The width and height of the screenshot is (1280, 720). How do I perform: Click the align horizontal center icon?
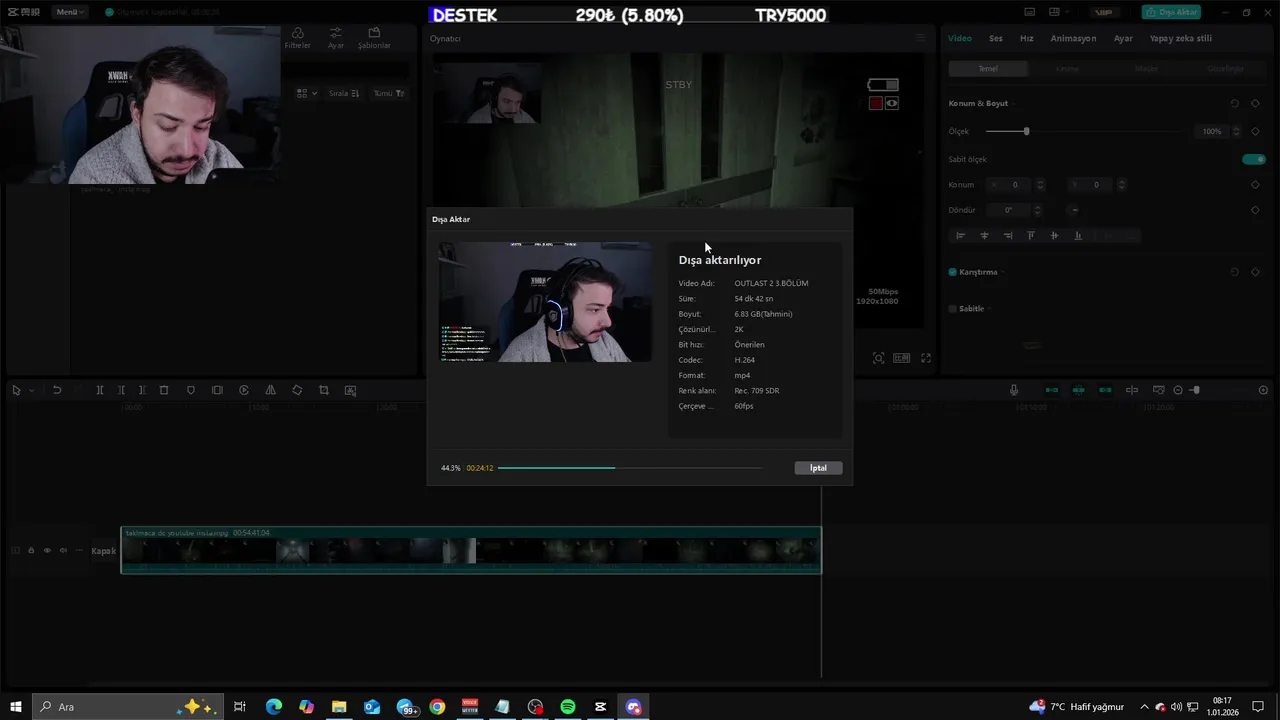[x=984, y=236]
